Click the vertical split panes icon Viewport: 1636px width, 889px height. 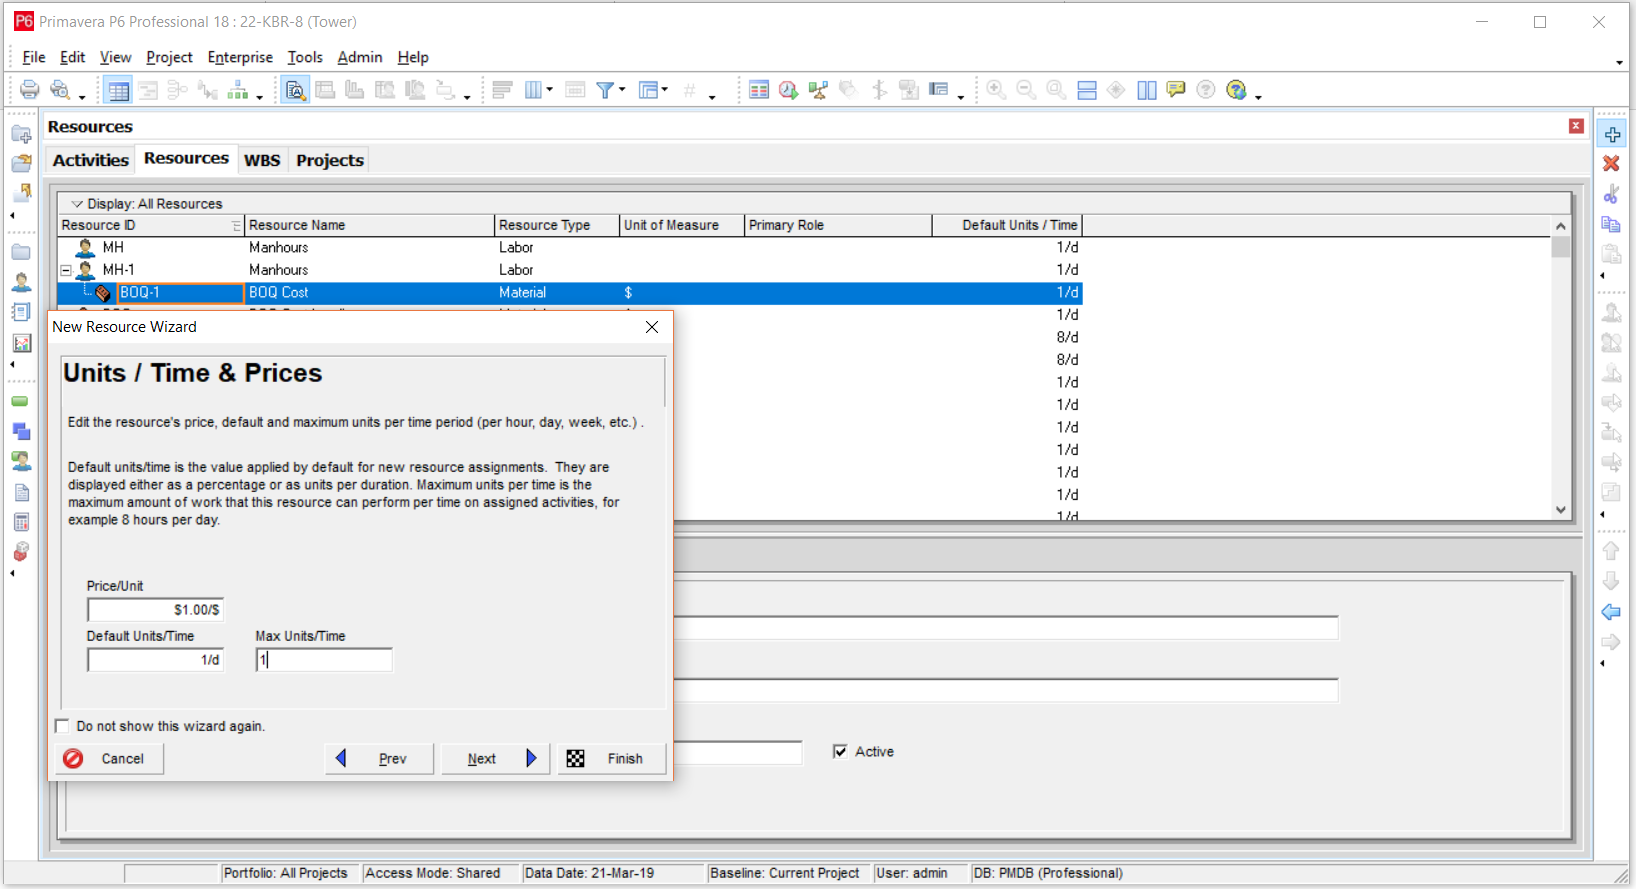coord(1147,90)
